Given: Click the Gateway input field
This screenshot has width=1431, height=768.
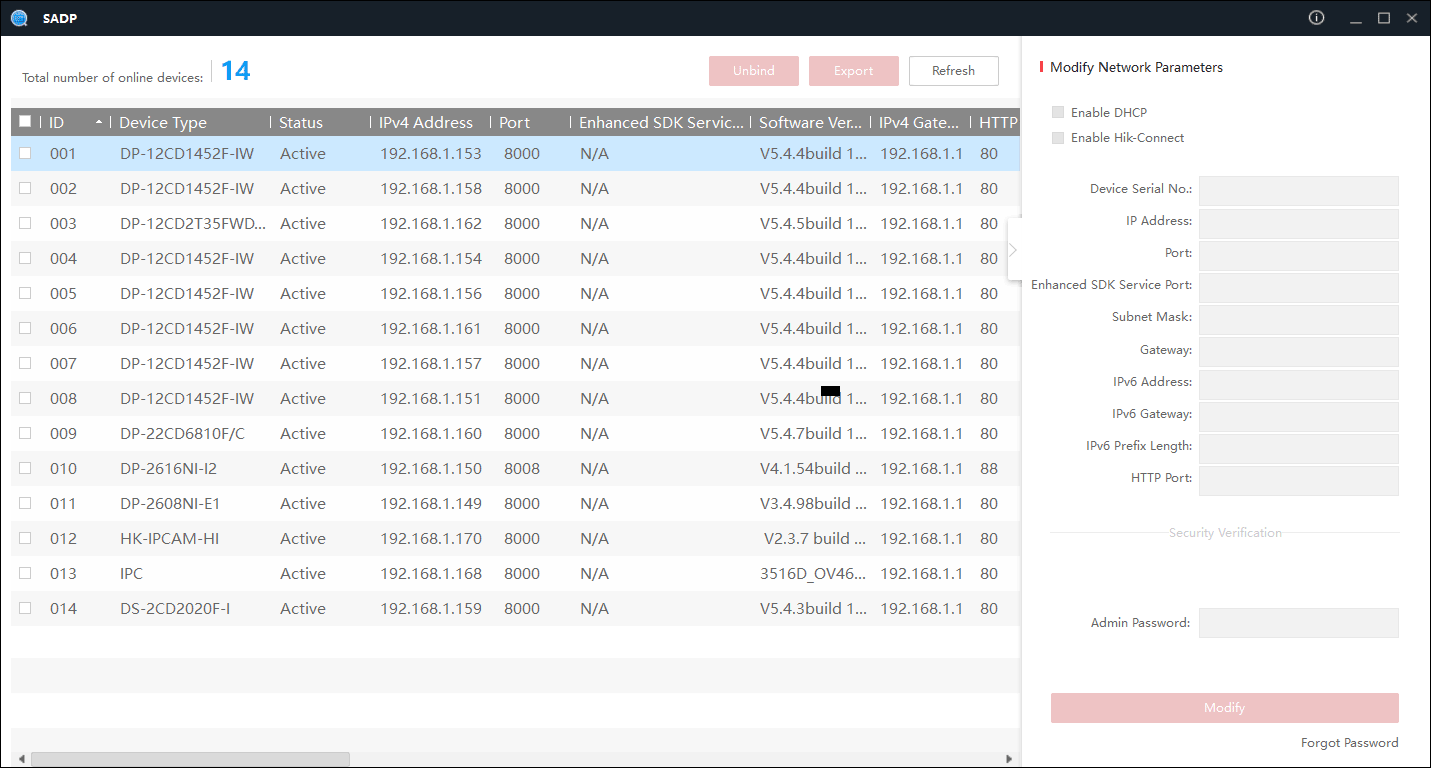Looking at the screenshot, I should click(1299, 351).
